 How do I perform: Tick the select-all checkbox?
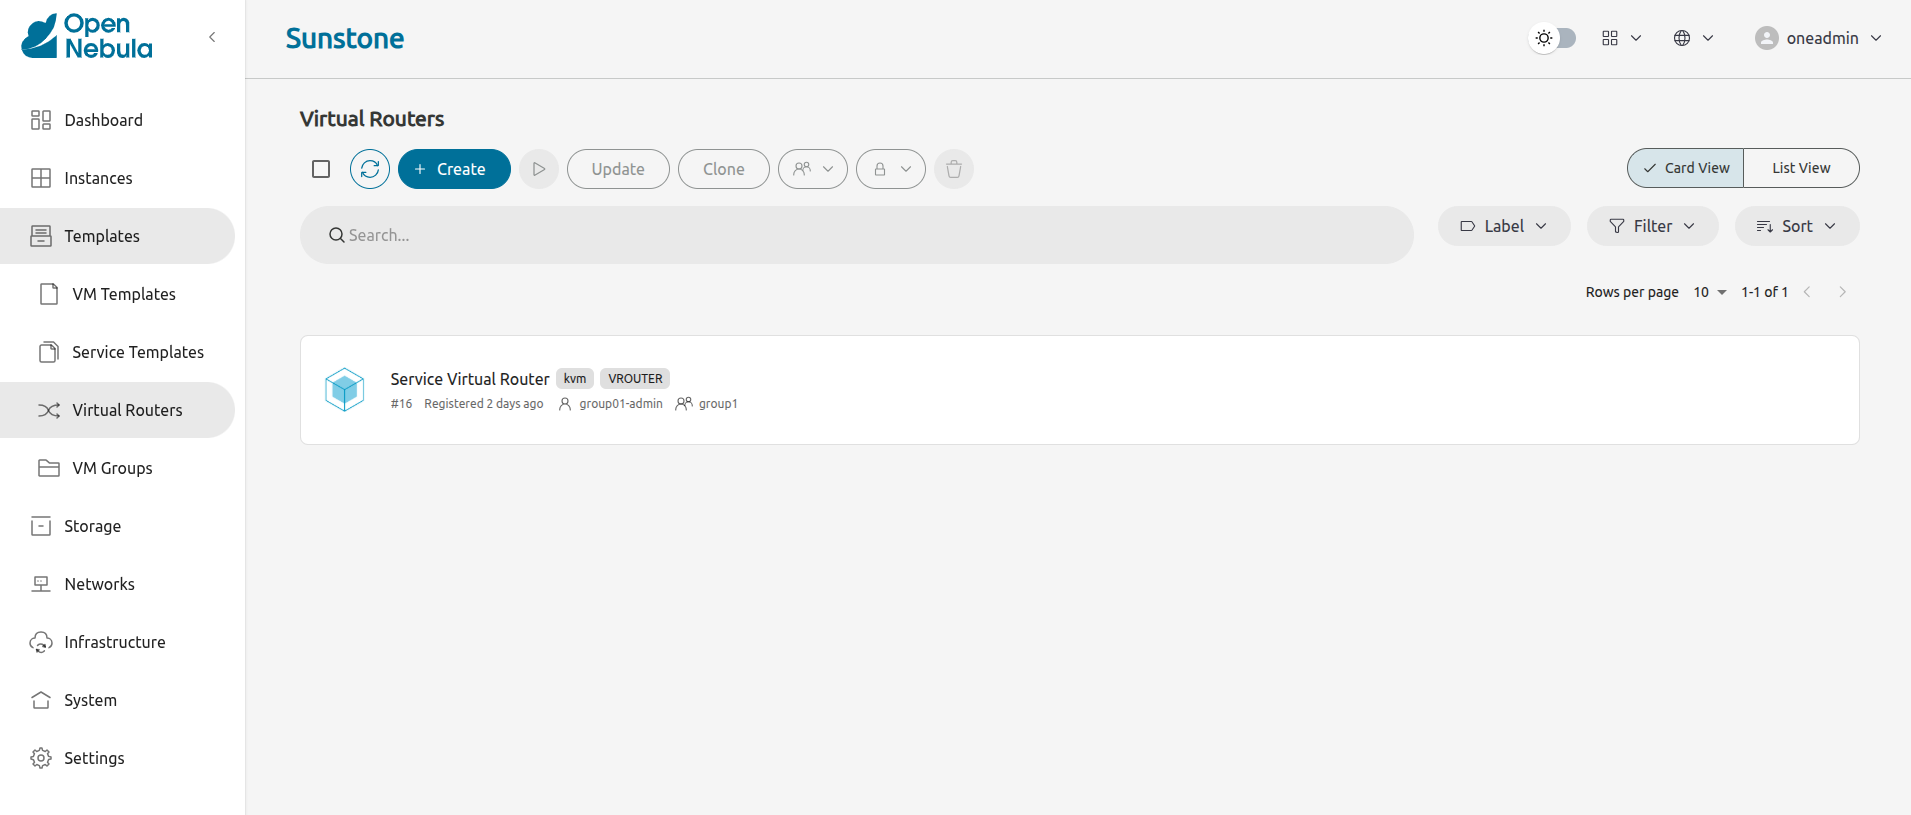click(x=321, y=169)
